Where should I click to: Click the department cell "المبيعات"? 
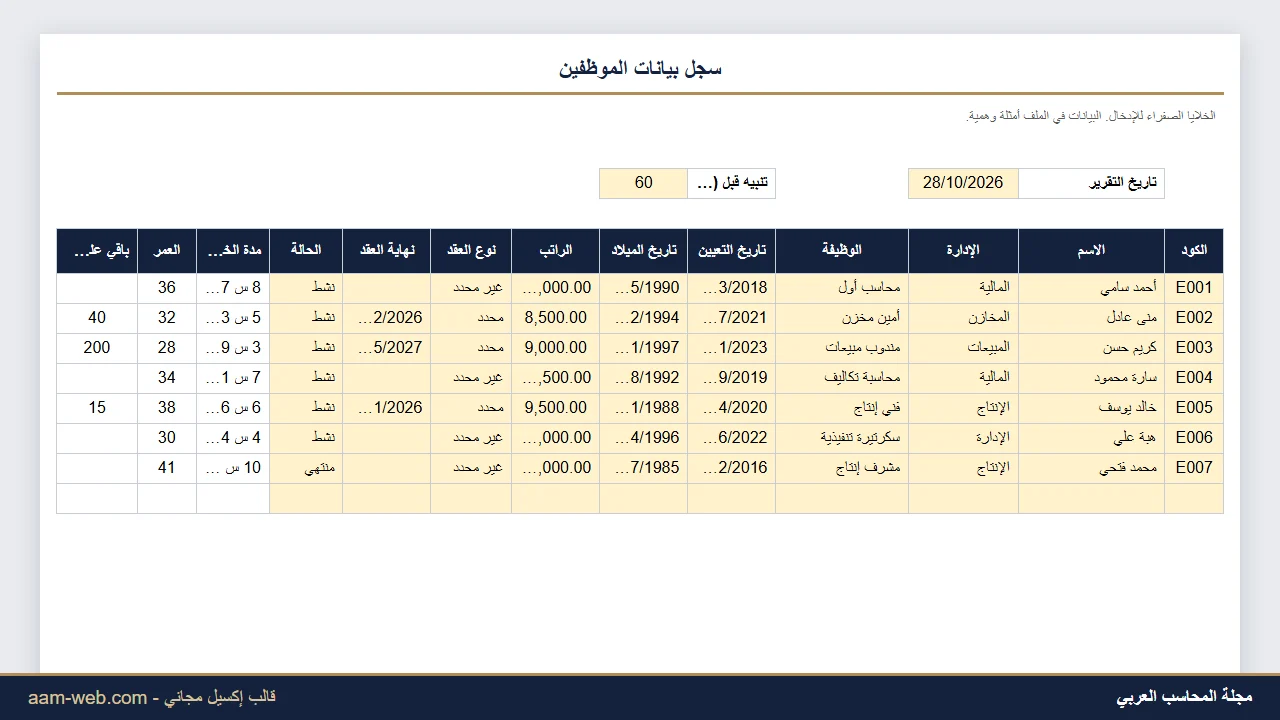tap(963, 348)
